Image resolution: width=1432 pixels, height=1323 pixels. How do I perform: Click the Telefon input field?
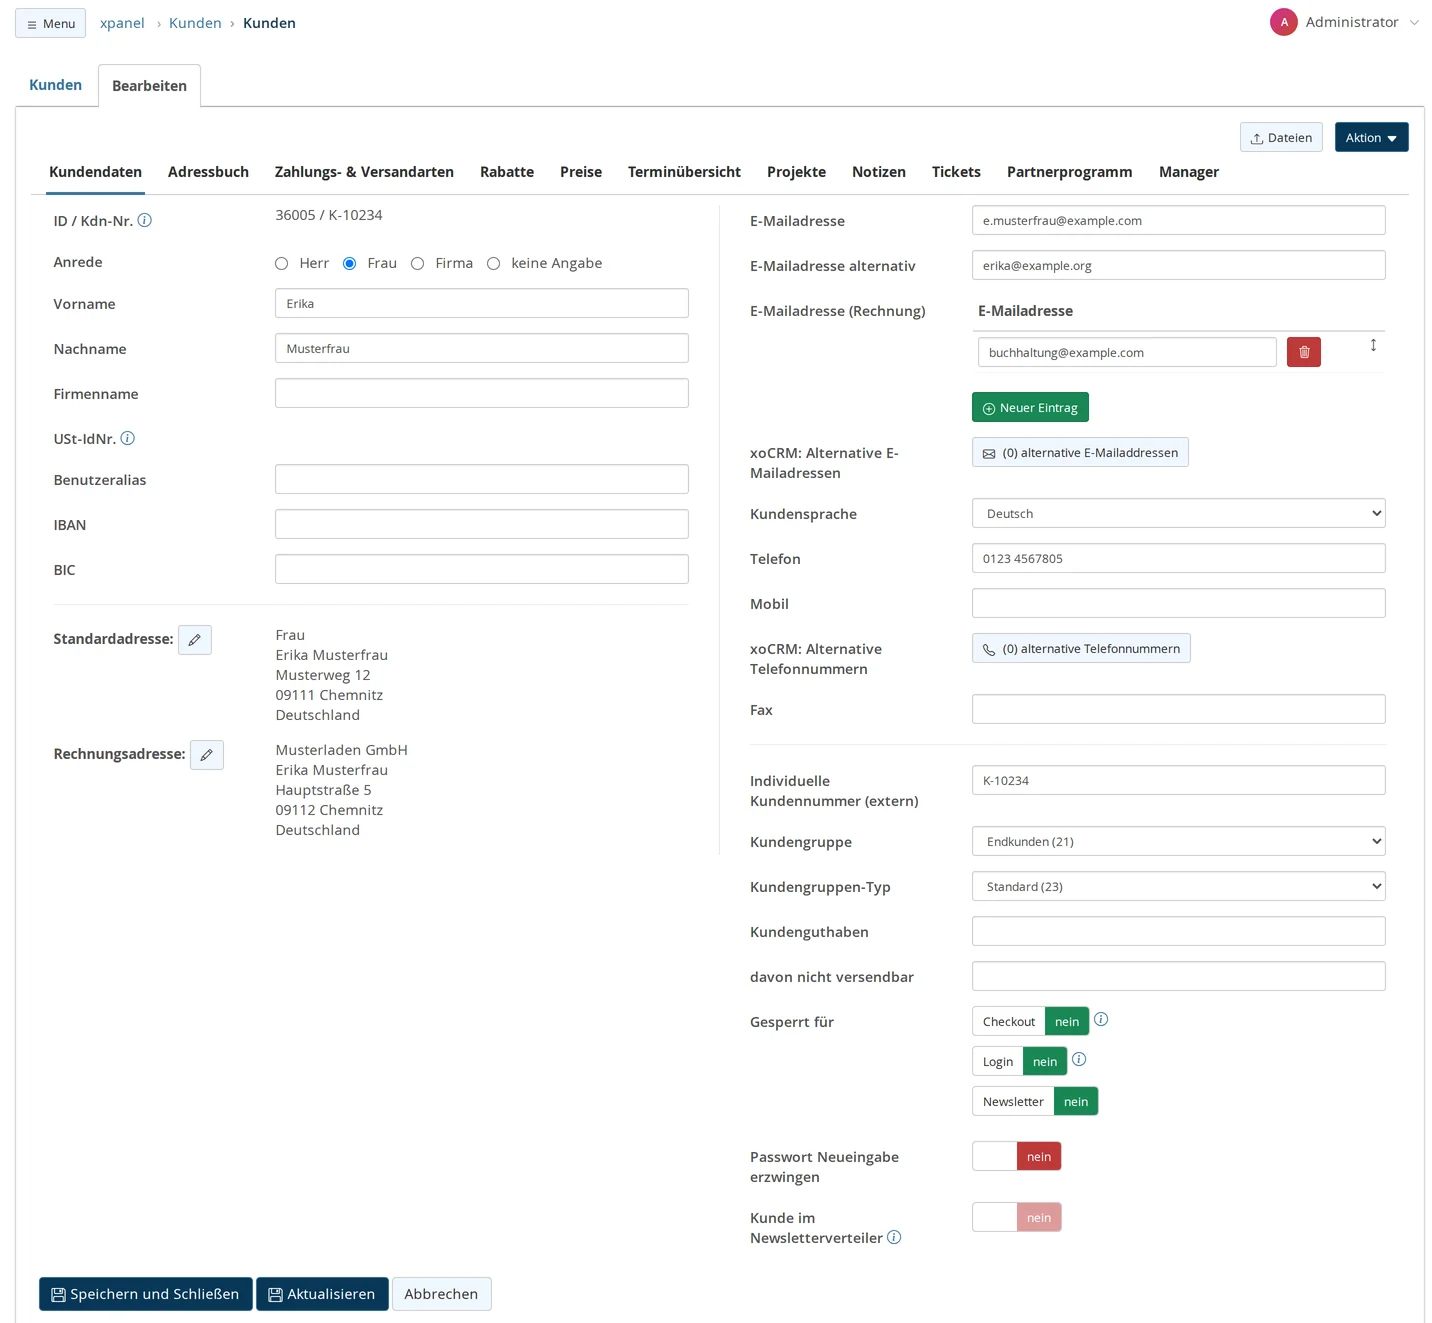[x=1178, y=558]
